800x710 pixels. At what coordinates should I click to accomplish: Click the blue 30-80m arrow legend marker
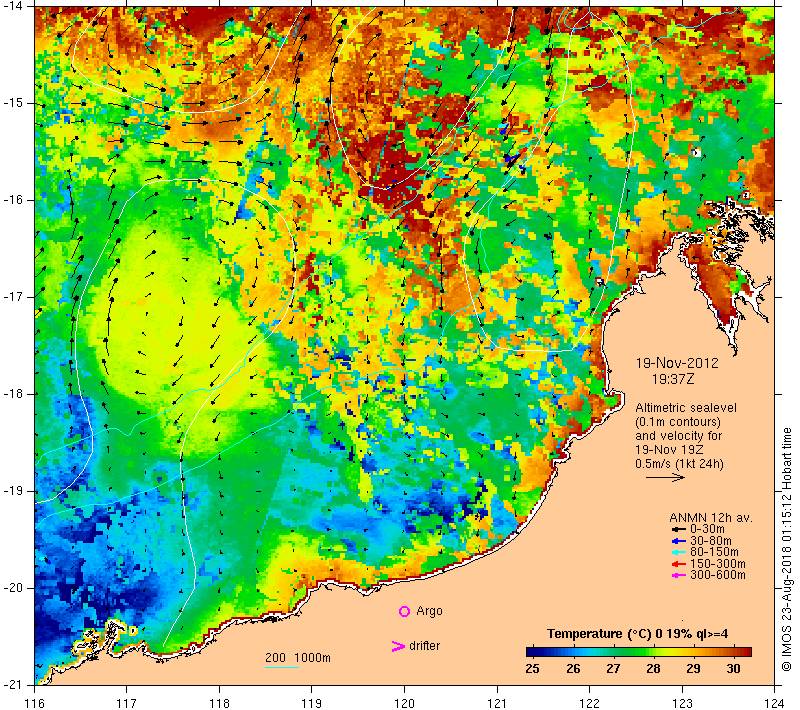pyautogui.click(x=679, y=541)
